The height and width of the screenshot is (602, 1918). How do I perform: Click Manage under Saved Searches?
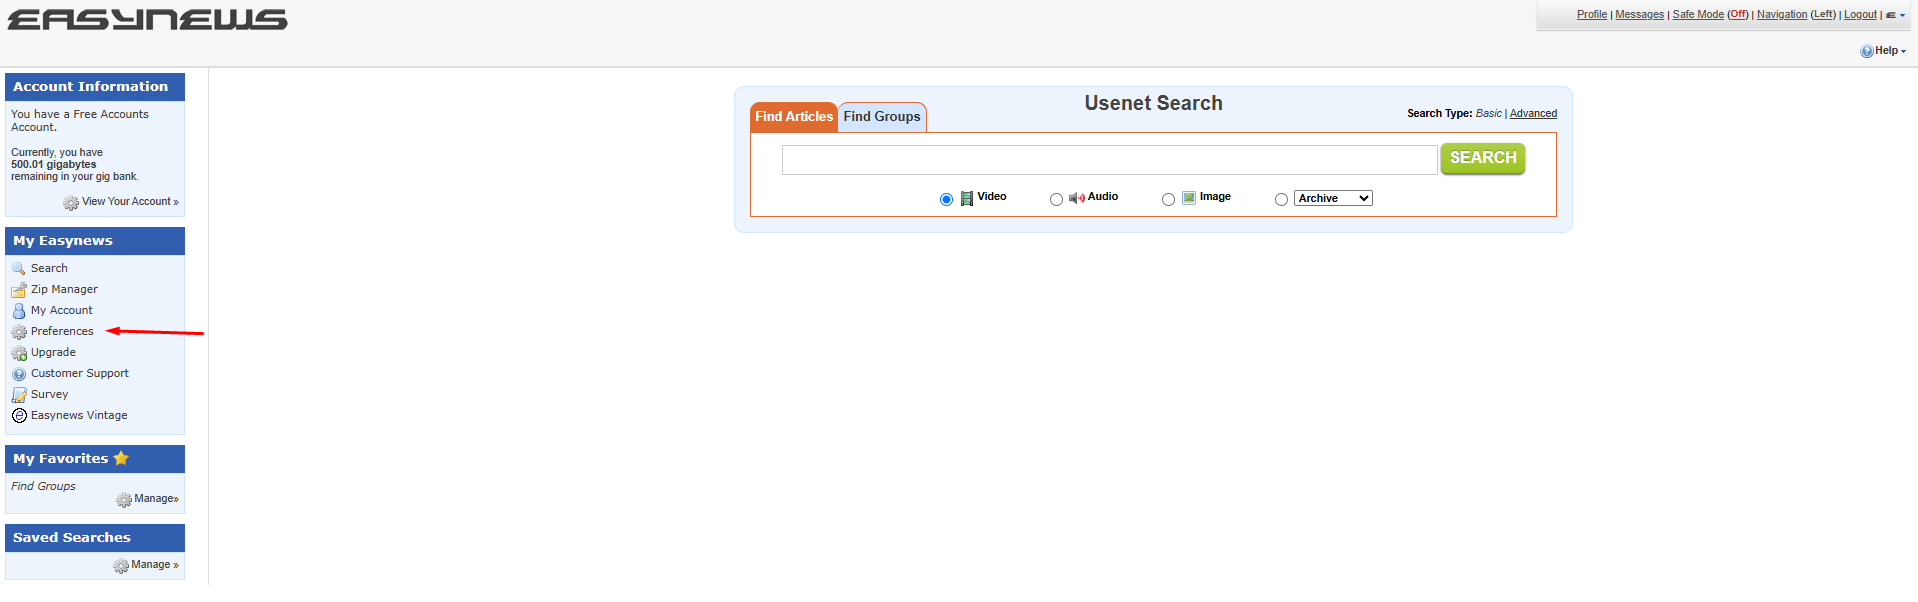[x=155, y=565]
